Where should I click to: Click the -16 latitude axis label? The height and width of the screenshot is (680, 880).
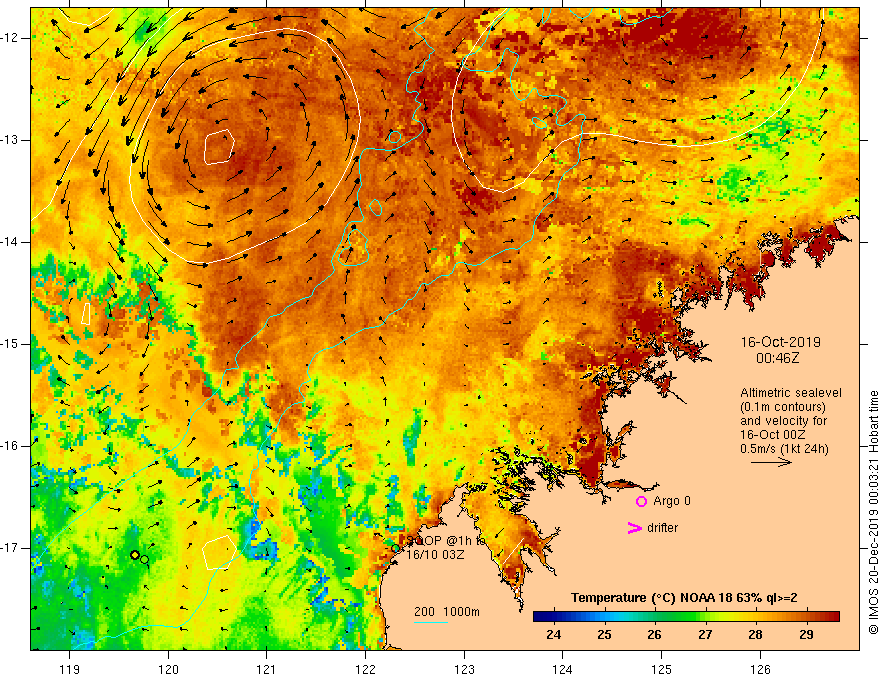pos(10,446)
